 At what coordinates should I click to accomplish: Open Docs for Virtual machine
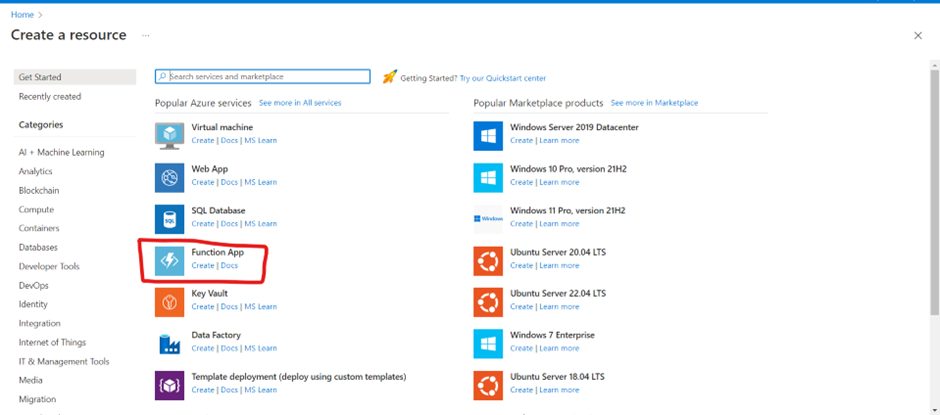click(x=230, y=140)
